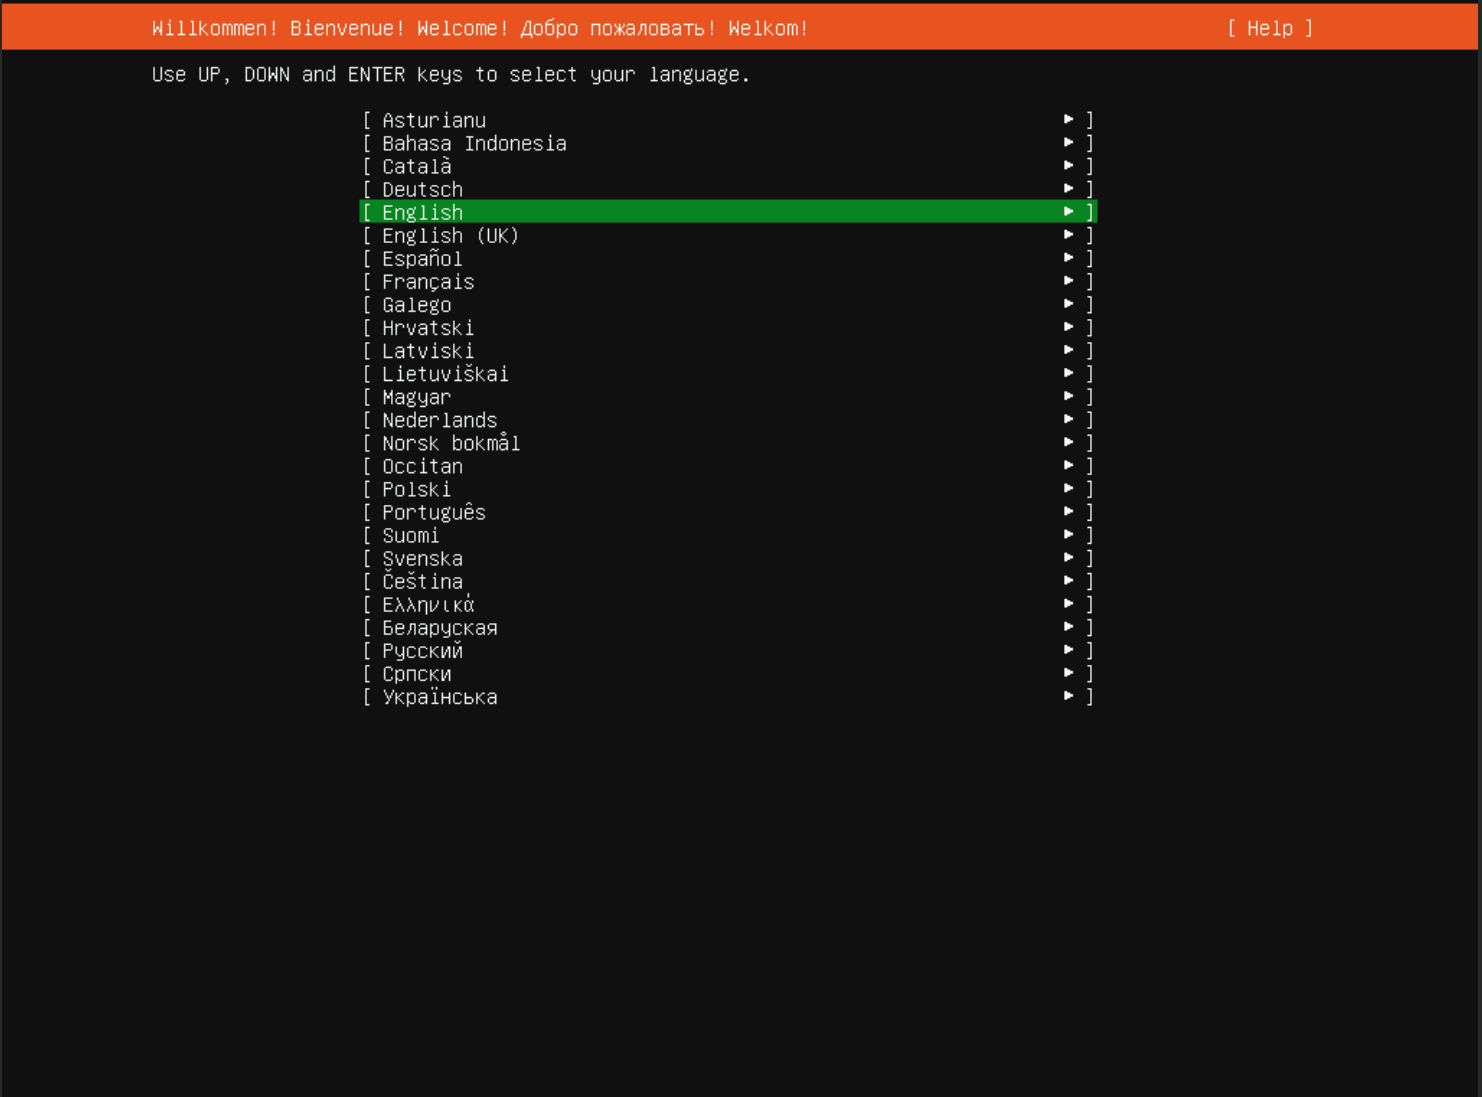
Task: Choose Ελληνικά from the language list
Action: [428, 604]
